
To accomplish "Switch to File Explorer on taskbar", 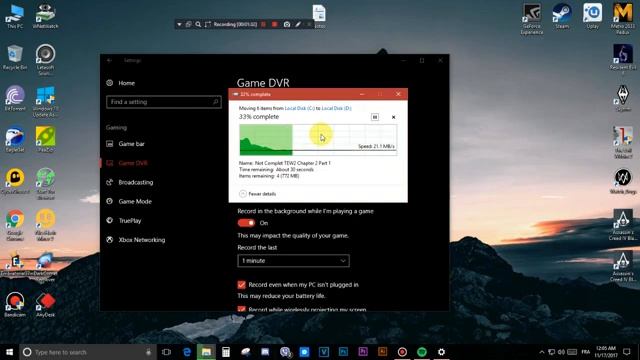I will click(x=206, y=352).
